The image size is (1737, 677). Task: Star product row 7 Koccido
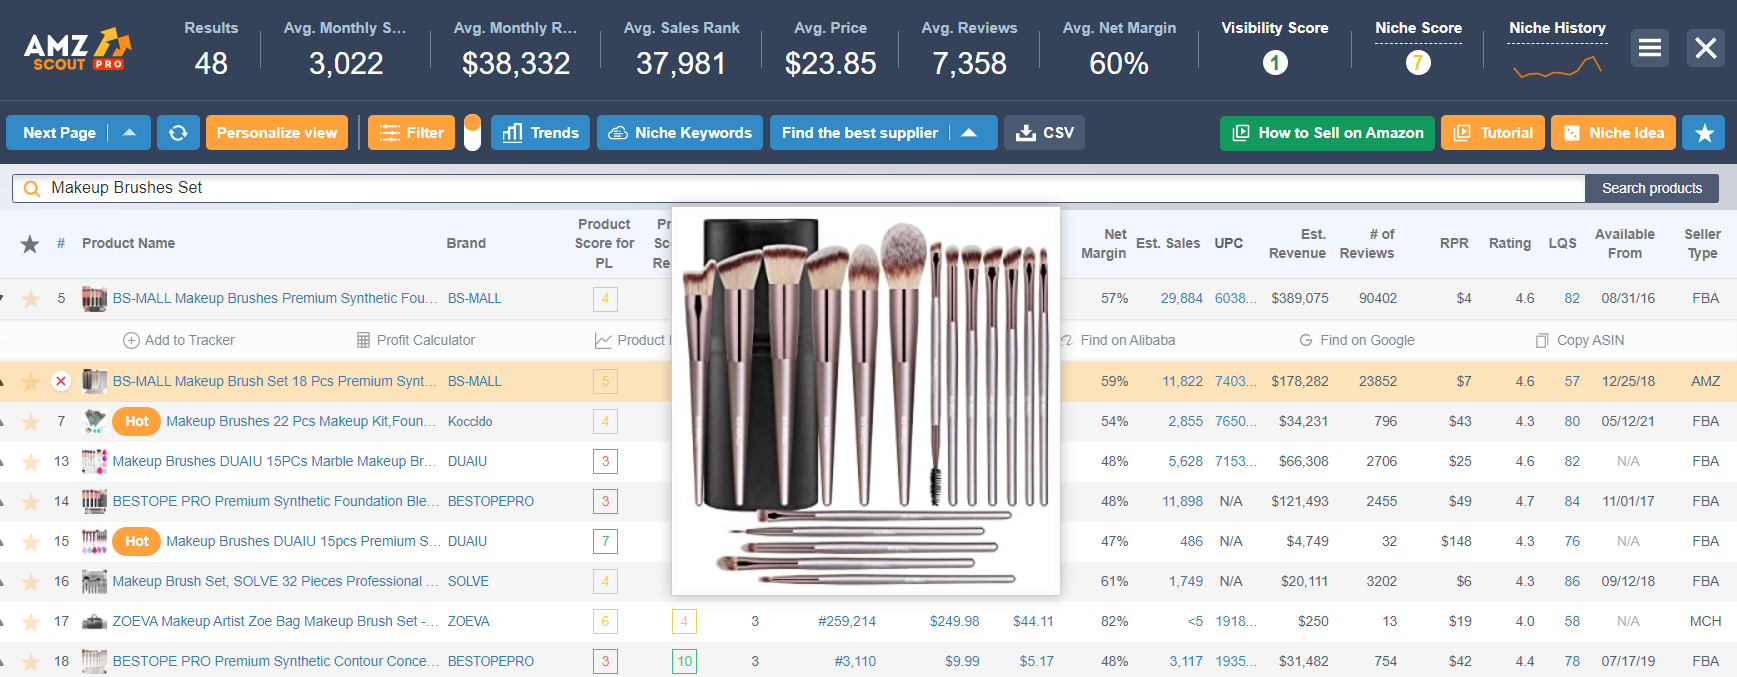[x=31, y=422]
